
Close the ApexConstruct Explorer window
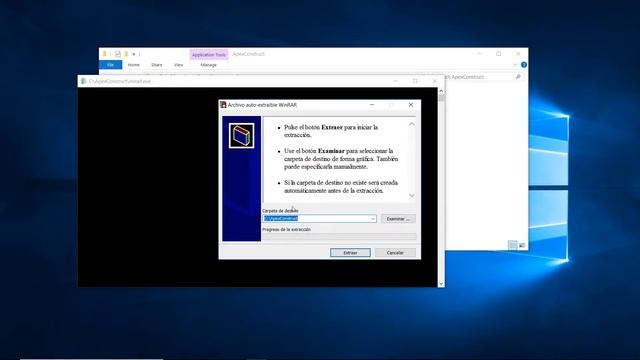(518, 54)
